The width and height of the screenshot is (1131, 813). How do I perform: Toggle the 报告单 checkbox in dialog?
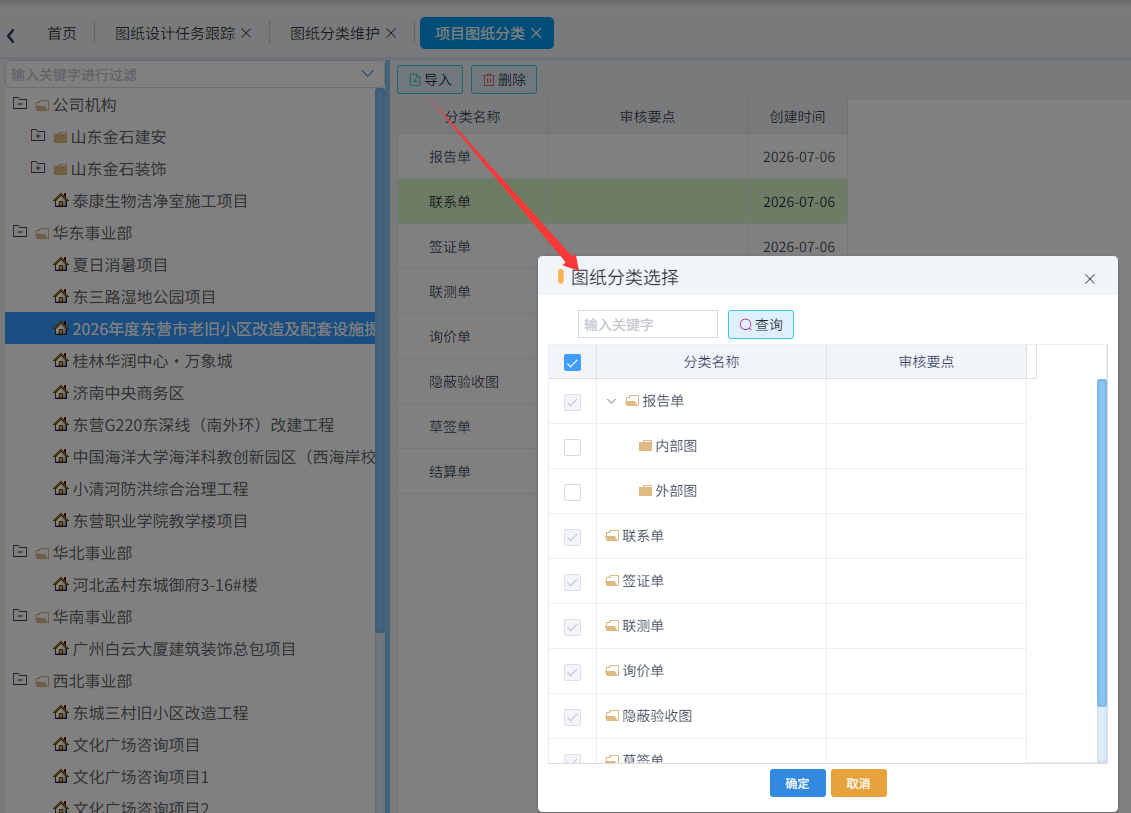pyautogui.click(x=572, y=402)
